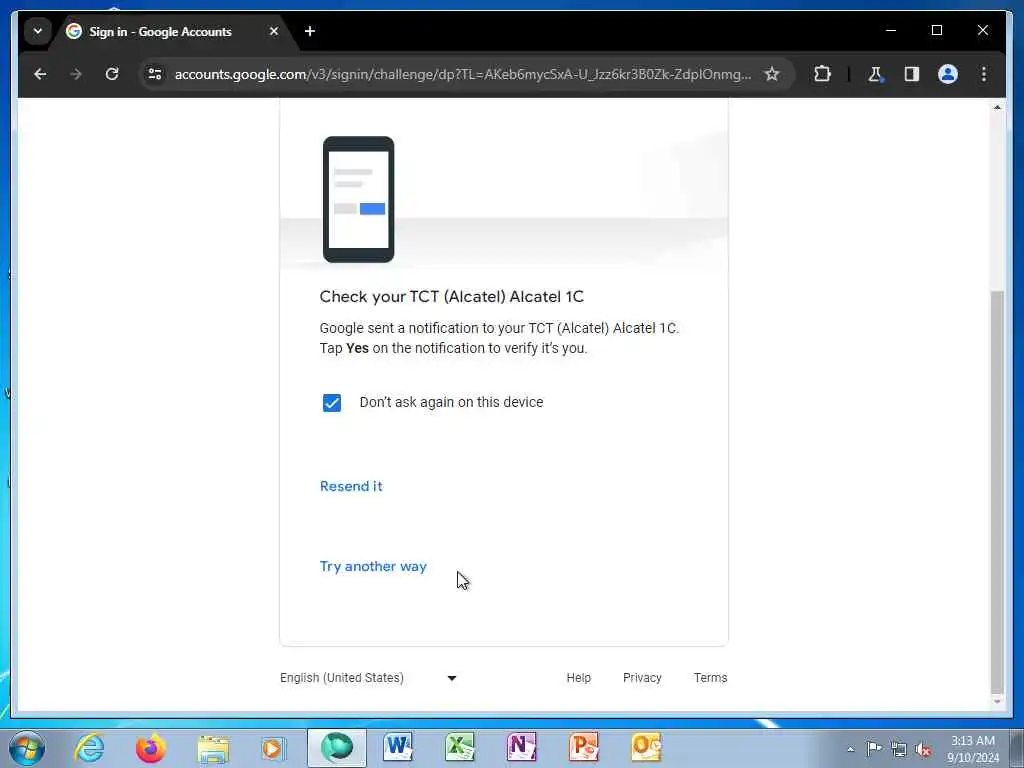
Task: Click Resend it link
Action: tap(351, 486)
